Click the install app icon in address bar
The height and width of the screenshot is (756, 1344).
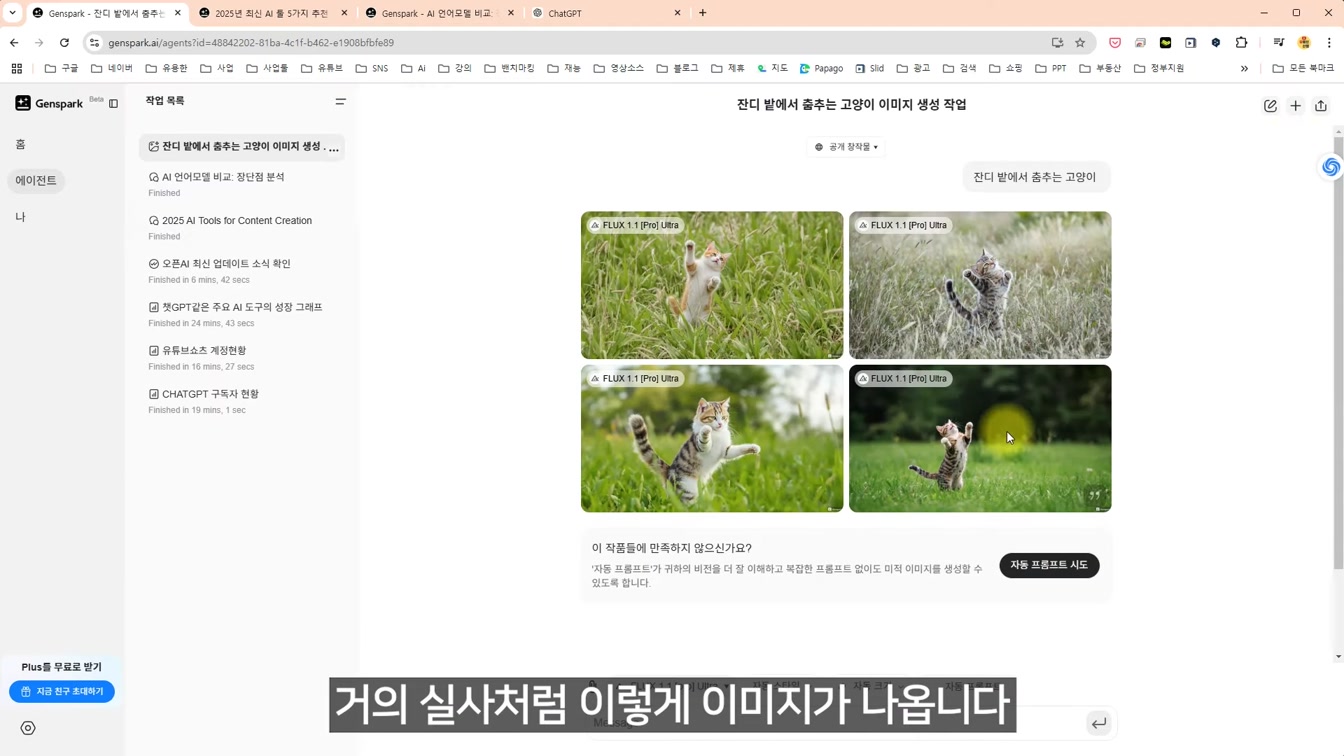click(x=1057, y=43)
